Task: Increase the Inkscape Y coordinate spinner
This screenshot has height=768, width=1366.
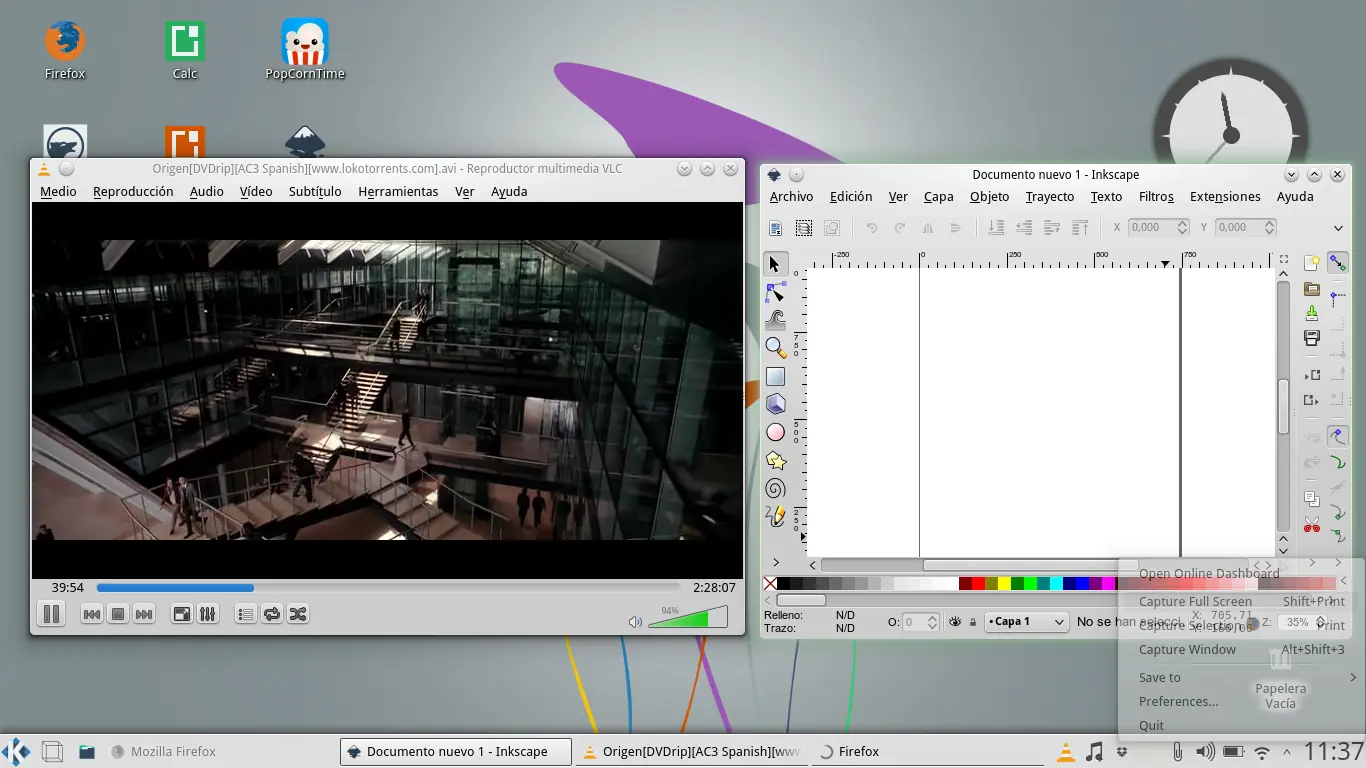Action: pyautogui.click(x=1270, y=223)
